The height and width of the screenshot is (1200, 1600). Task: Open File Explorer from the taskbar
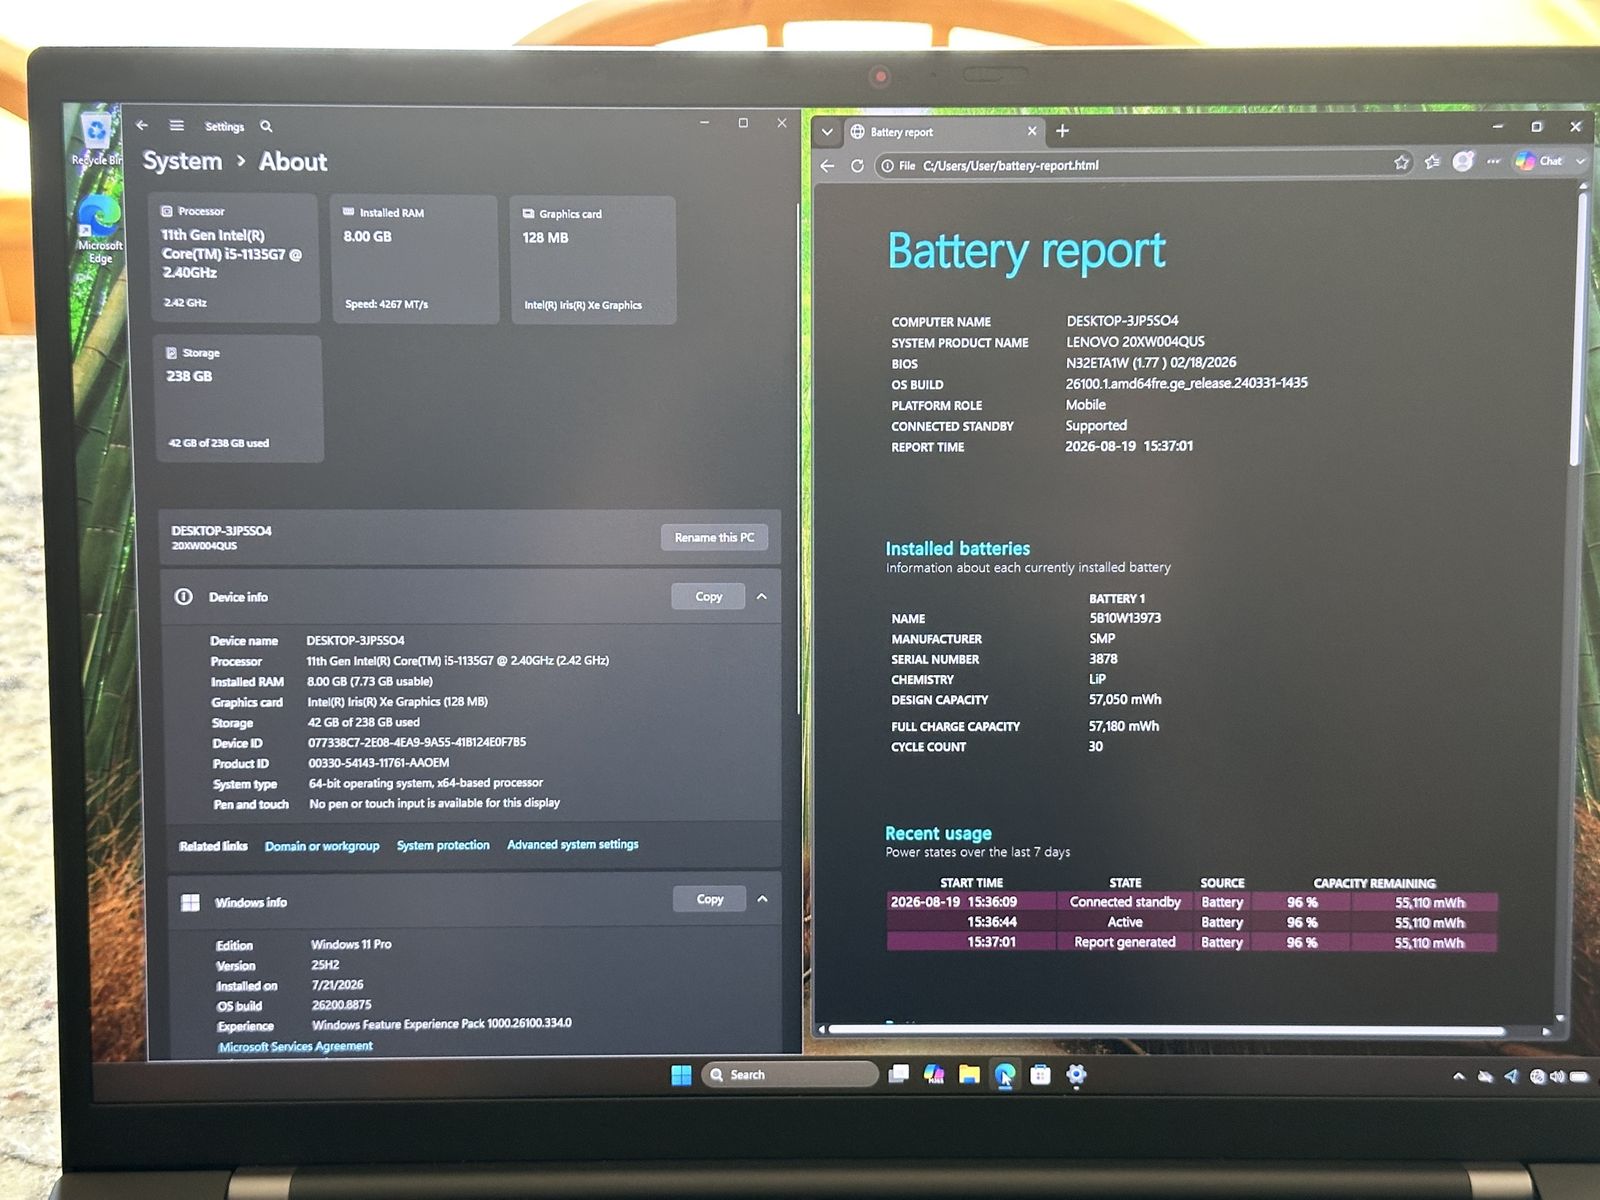[969, 1074]
